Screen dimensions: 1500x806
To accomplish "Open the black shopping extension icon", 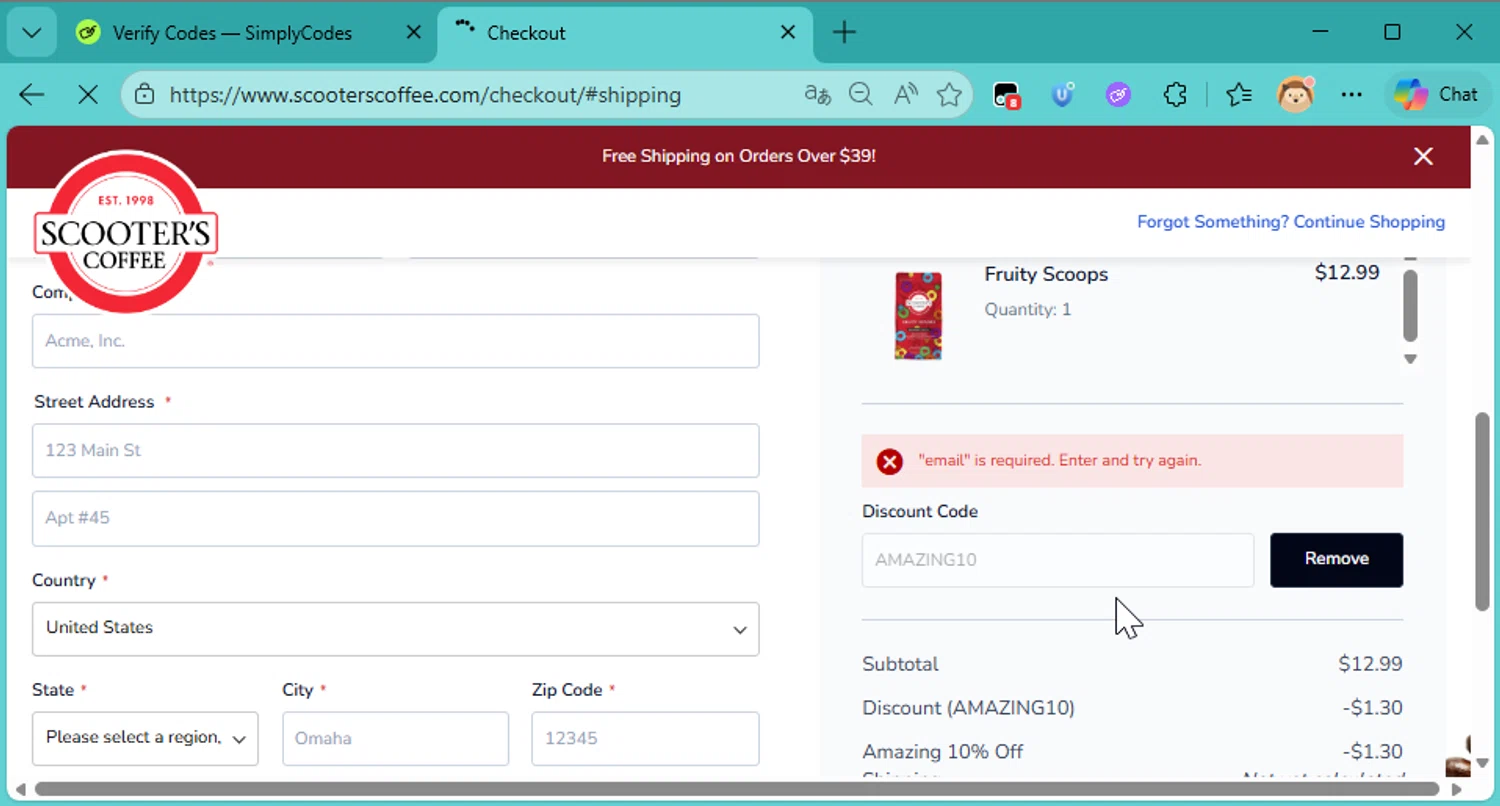I will 1006,96.
